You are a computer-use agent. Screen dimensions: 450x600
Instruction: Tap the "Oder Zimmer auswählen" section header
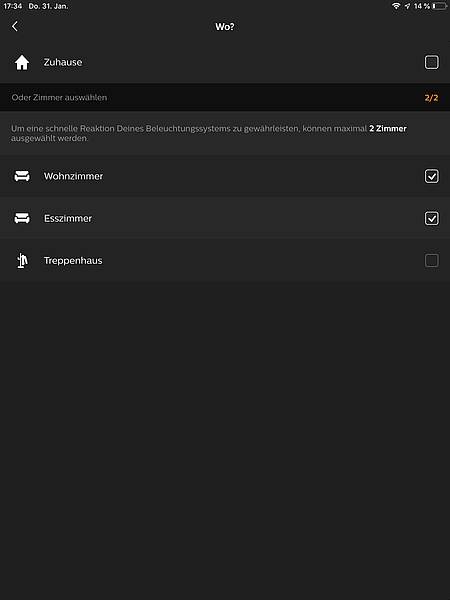click(59, 97)
